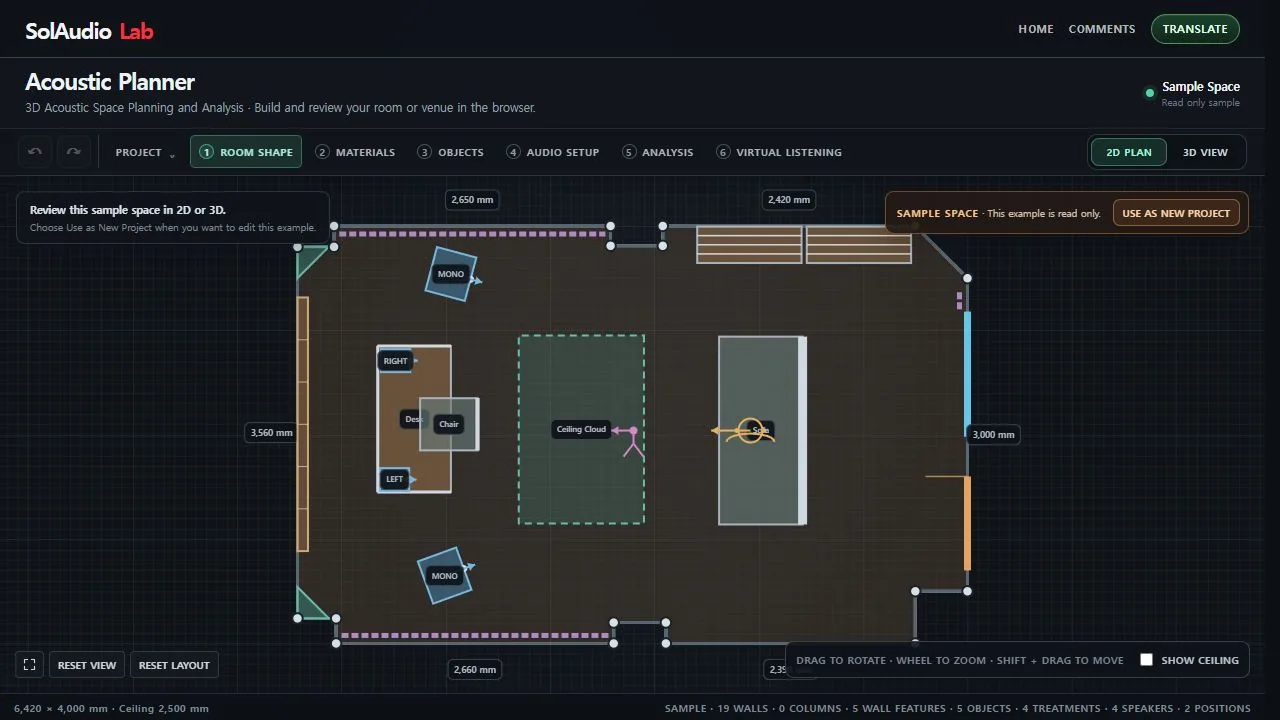Select the sofa rectangle object
The width and height of the screenshot is (1280, 720).
[x=762, y=430]
